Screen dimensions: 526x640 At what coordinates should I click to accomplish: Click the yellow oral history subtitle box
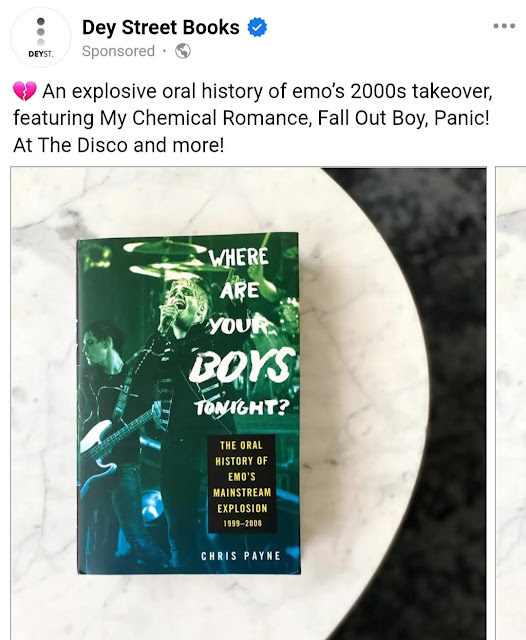(x=242, y=484)
